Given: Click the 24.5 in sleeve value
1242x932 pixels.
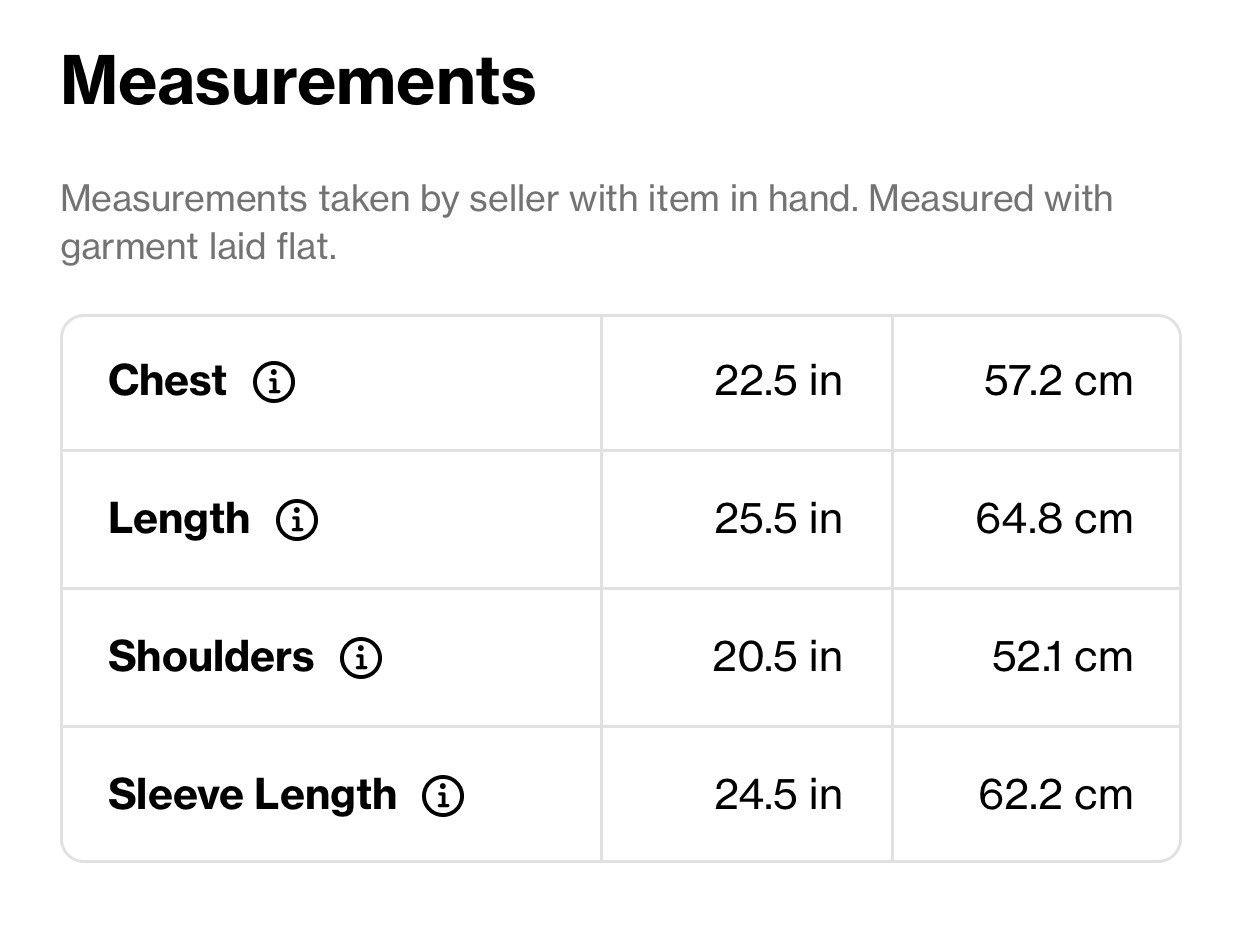Looking at the screenshot, I should point(778,795).
